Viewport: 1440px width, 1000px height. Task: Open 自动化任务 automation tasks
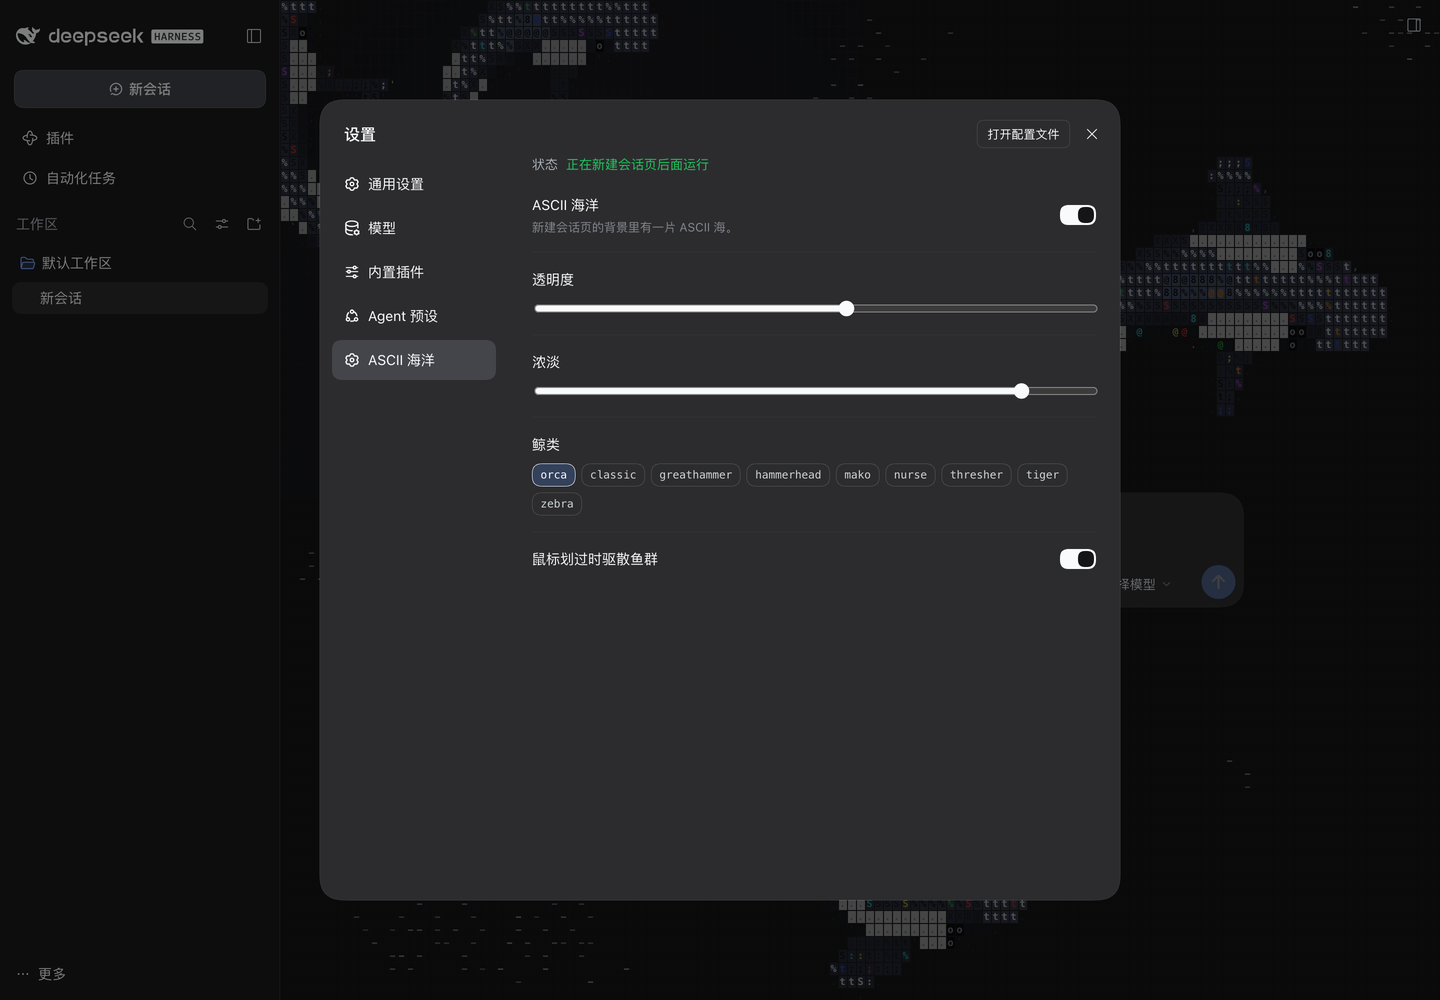tap(140, 178)
